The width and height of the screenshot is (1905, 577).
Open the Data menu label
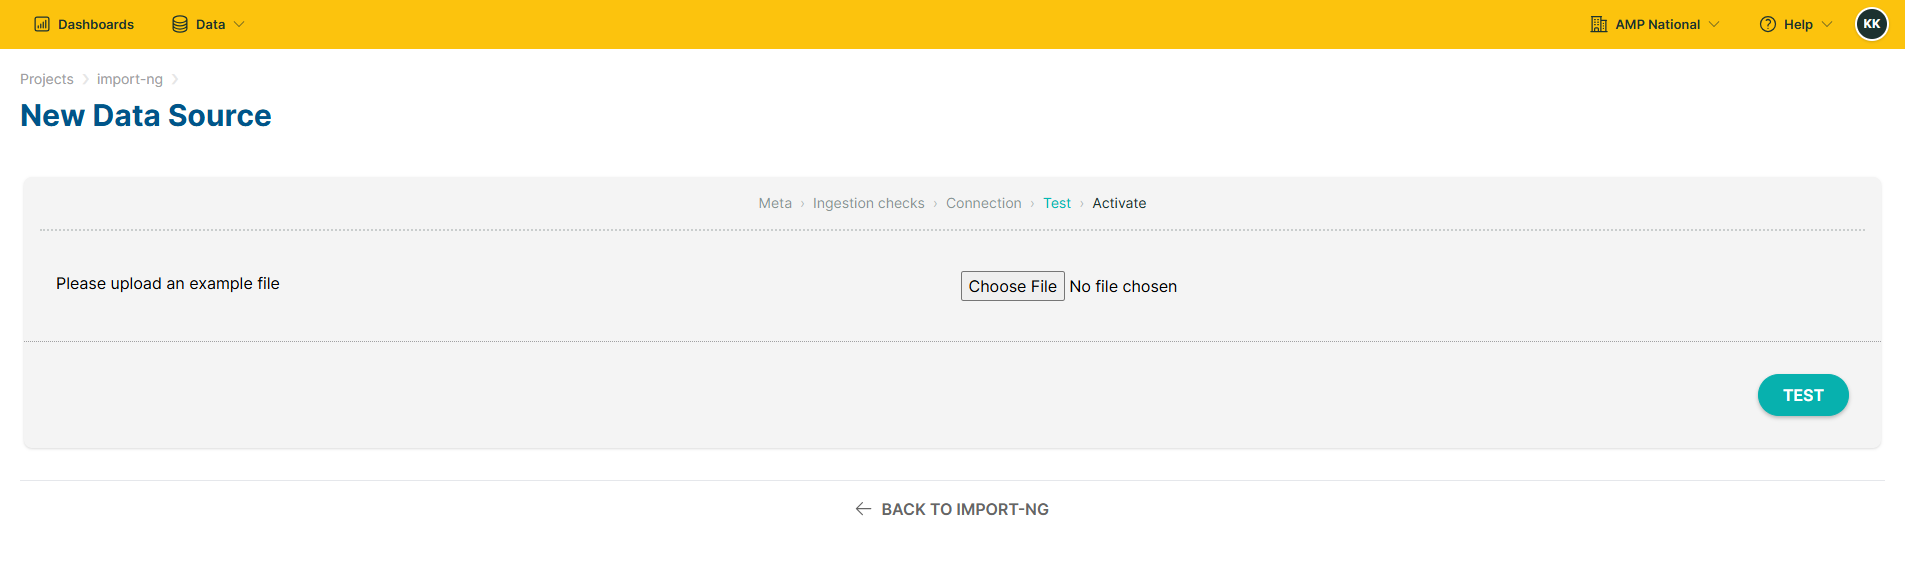pyautogui.click(x=210, y=24)
